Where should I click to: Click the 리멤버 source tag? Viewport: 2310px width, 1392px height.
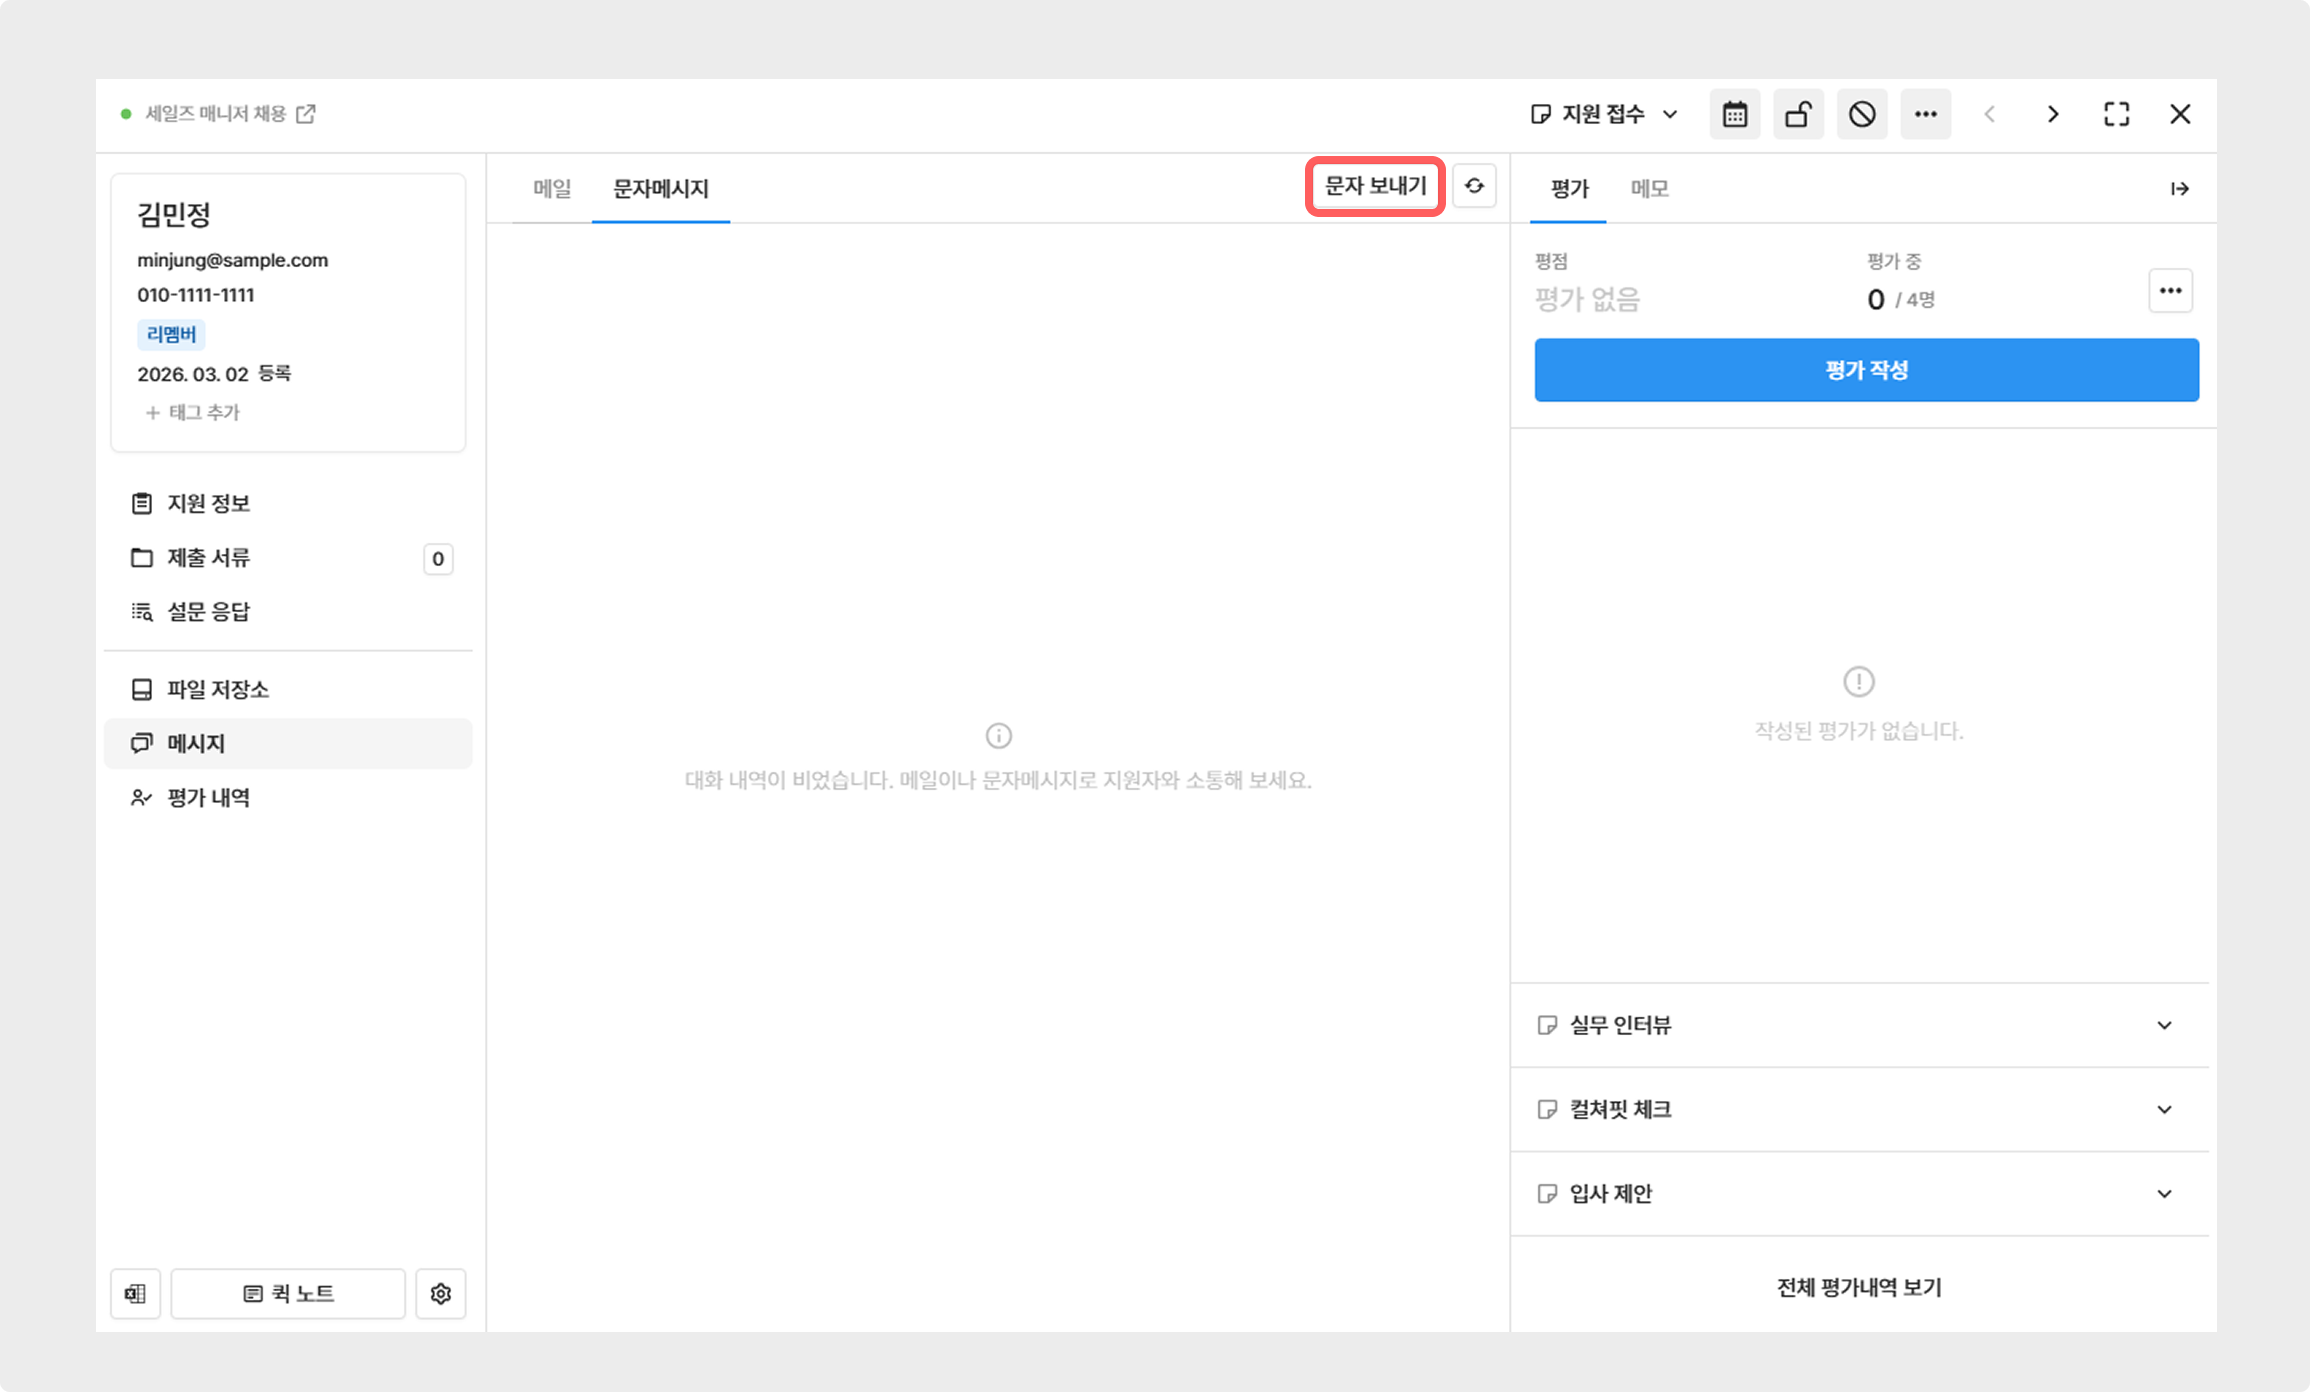pyautogui.click(x=171, y=334)
